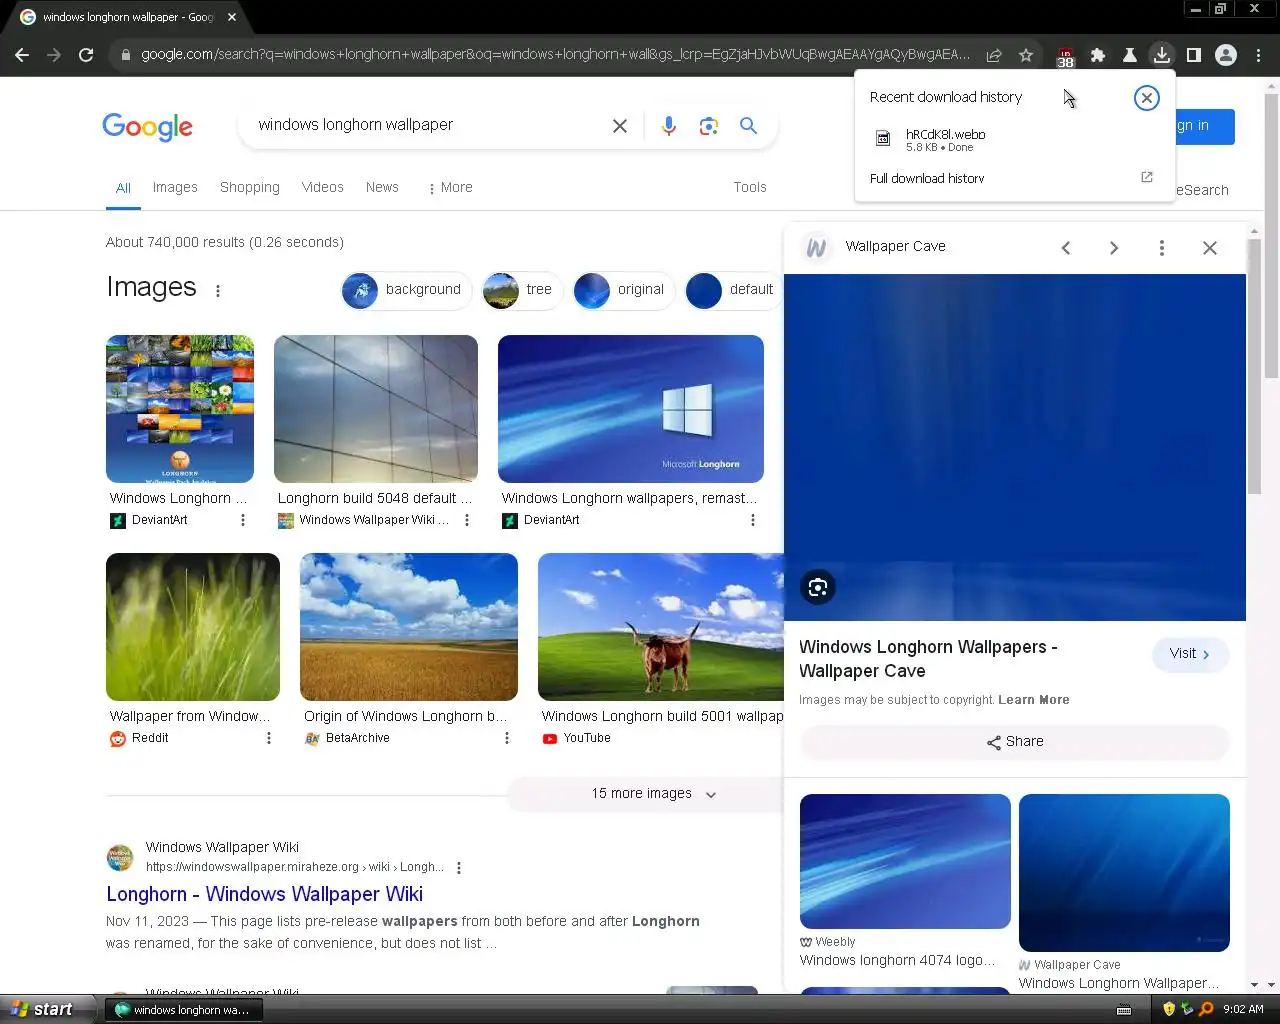The height and width of the screenshot is (1024, 1280).
Task: Click the browser forward arrow
Action: (54, 55)
